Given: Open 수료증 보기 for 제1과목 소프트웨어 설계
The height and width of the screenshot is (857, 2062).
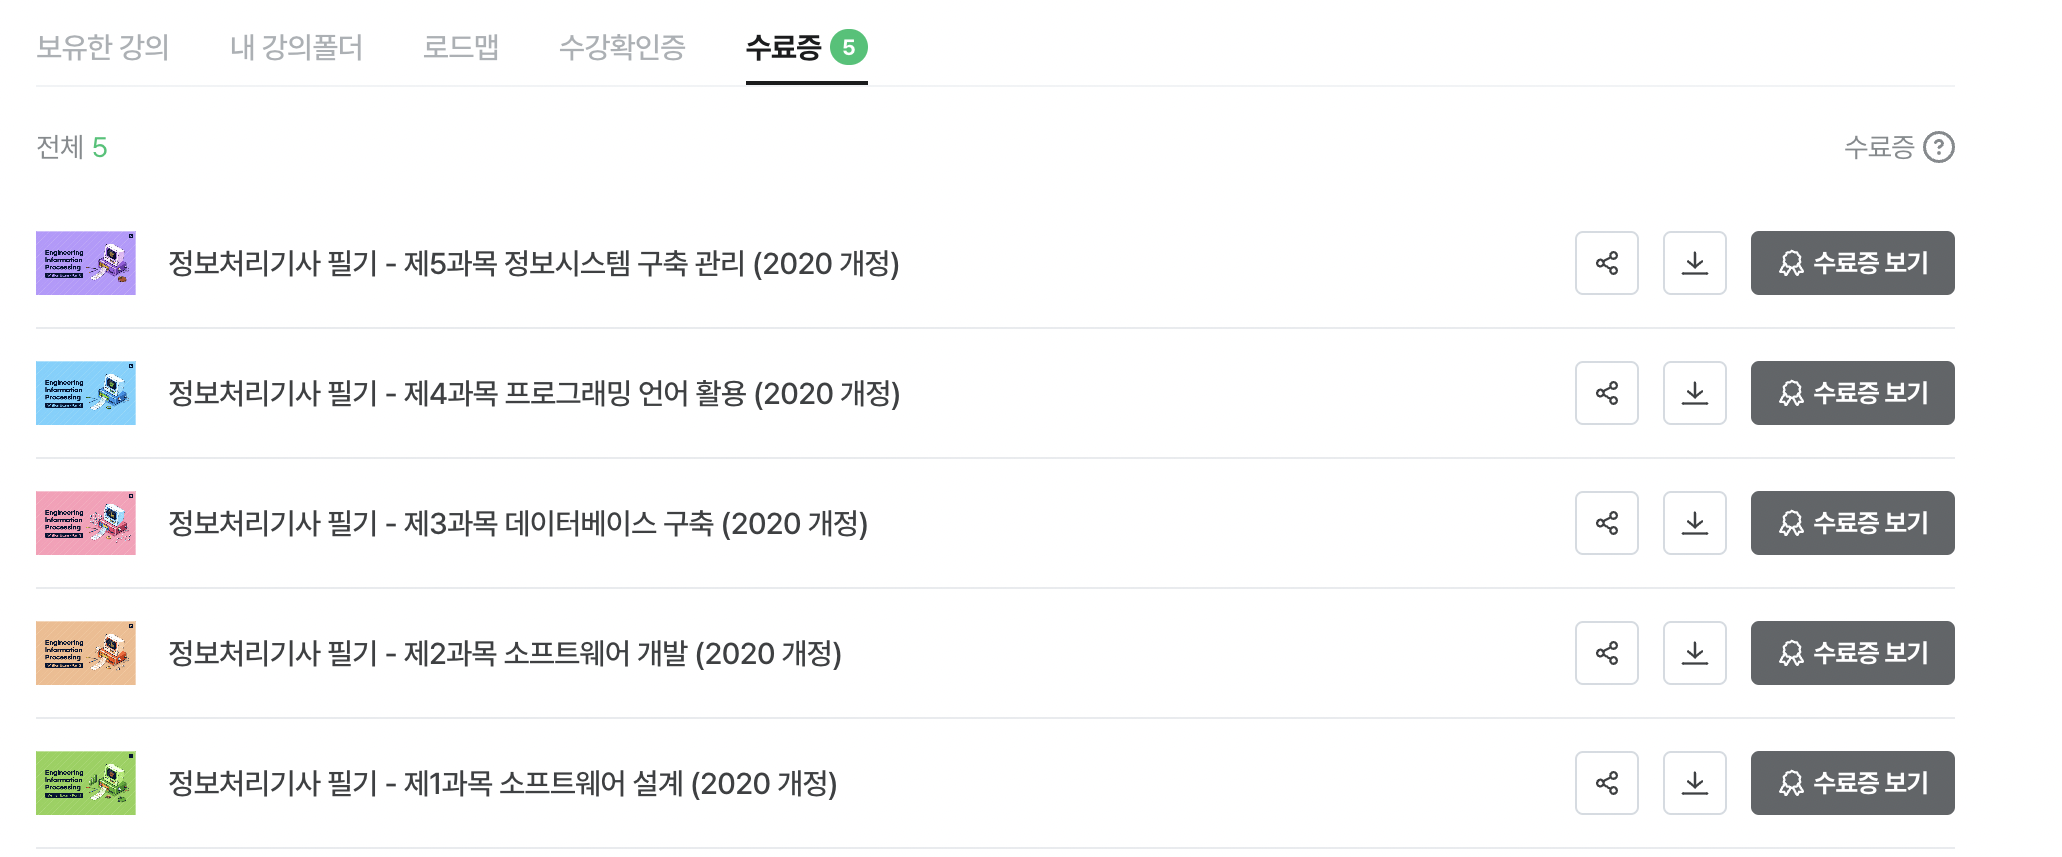Looking at the screenshot, I should pyautogui.click(x=1852, y=783).
